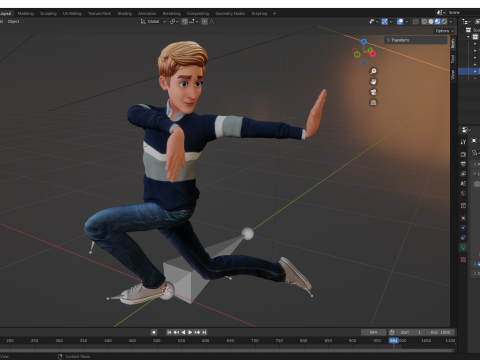Open the Render properties tab icon
480x360 pixels.
pyautogui.click(x=463, y=154)
